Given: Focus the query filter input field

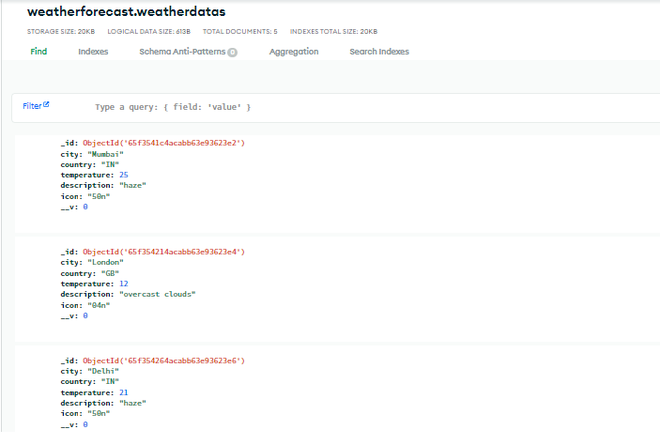Looking at the screenshot, I should (x=350, y=107).
